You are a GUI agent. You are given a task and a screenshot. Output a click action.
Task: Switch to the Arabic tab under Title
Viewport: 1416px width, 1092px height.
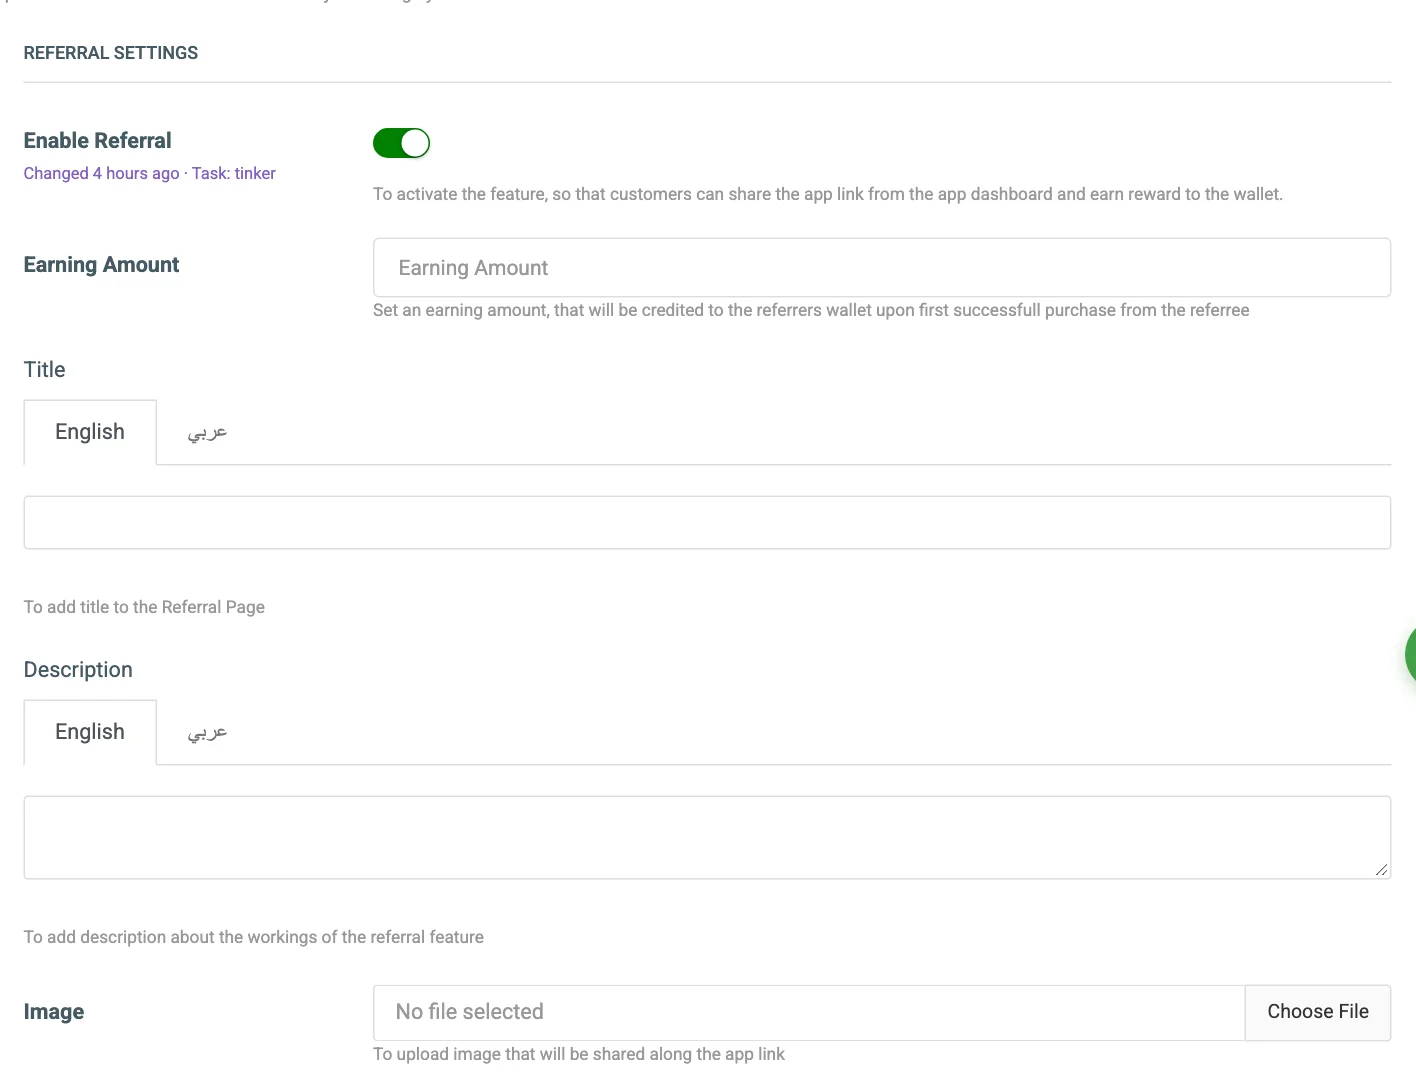pyautogui.click(x=207, y=432)
